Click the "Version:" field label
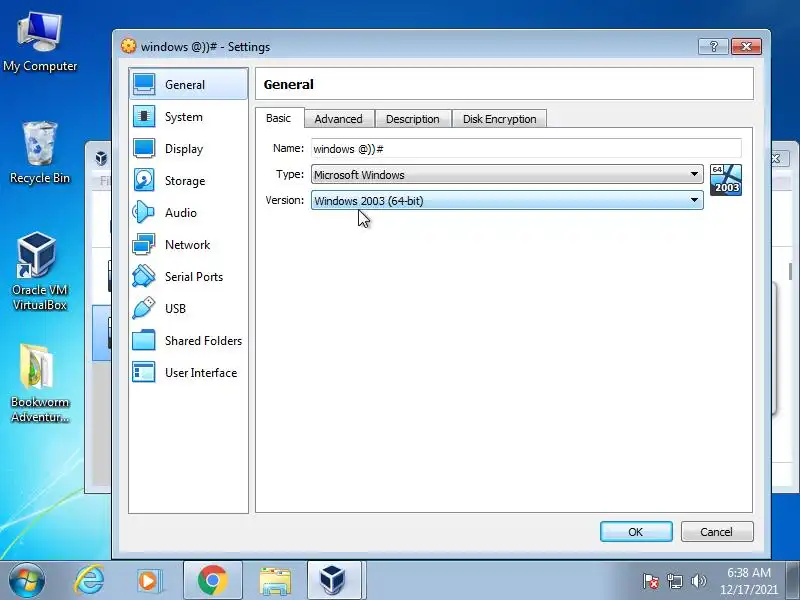800x600 pixels. pyautogui.click(x=285, y=200)
